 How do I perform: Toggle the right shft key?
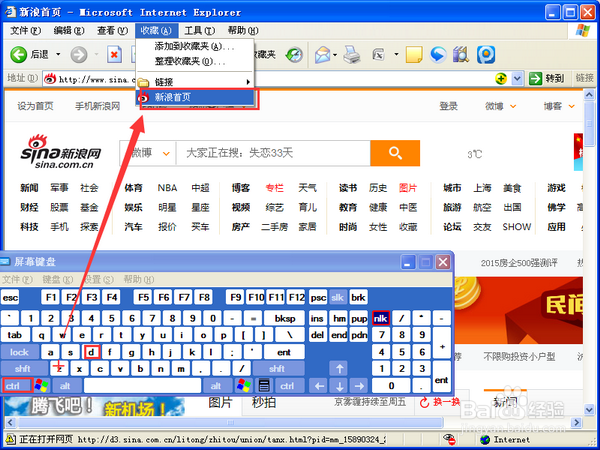click(x=277, y=368)
